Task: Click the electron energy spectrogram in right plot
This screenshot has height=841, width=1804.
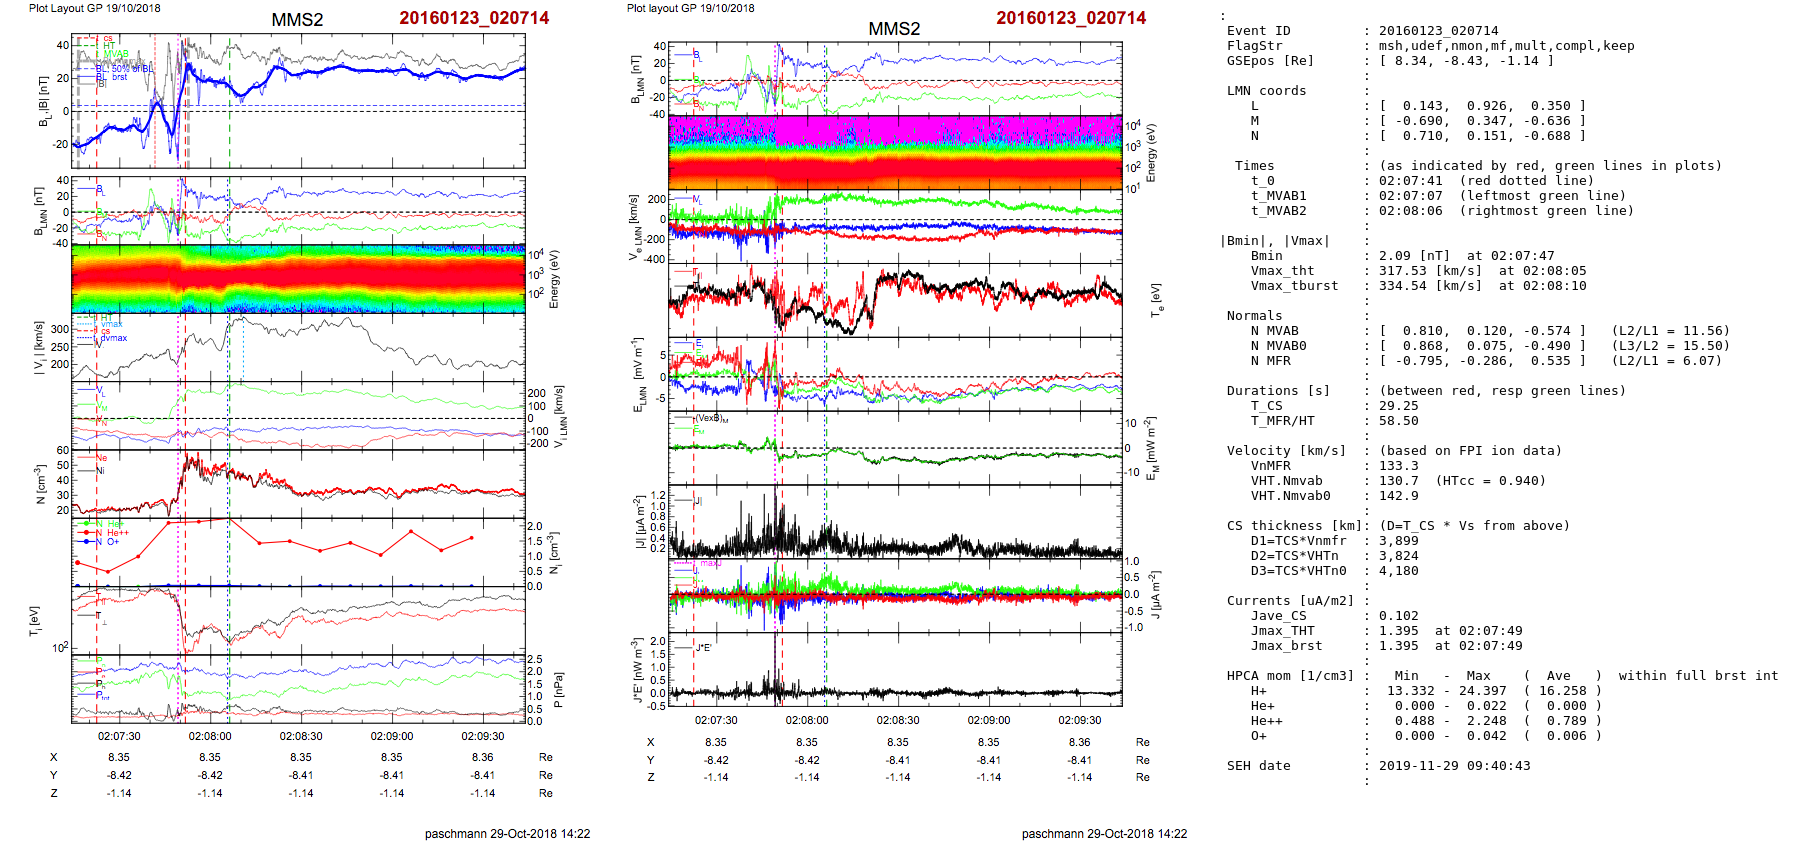Action: coord(895,153)
